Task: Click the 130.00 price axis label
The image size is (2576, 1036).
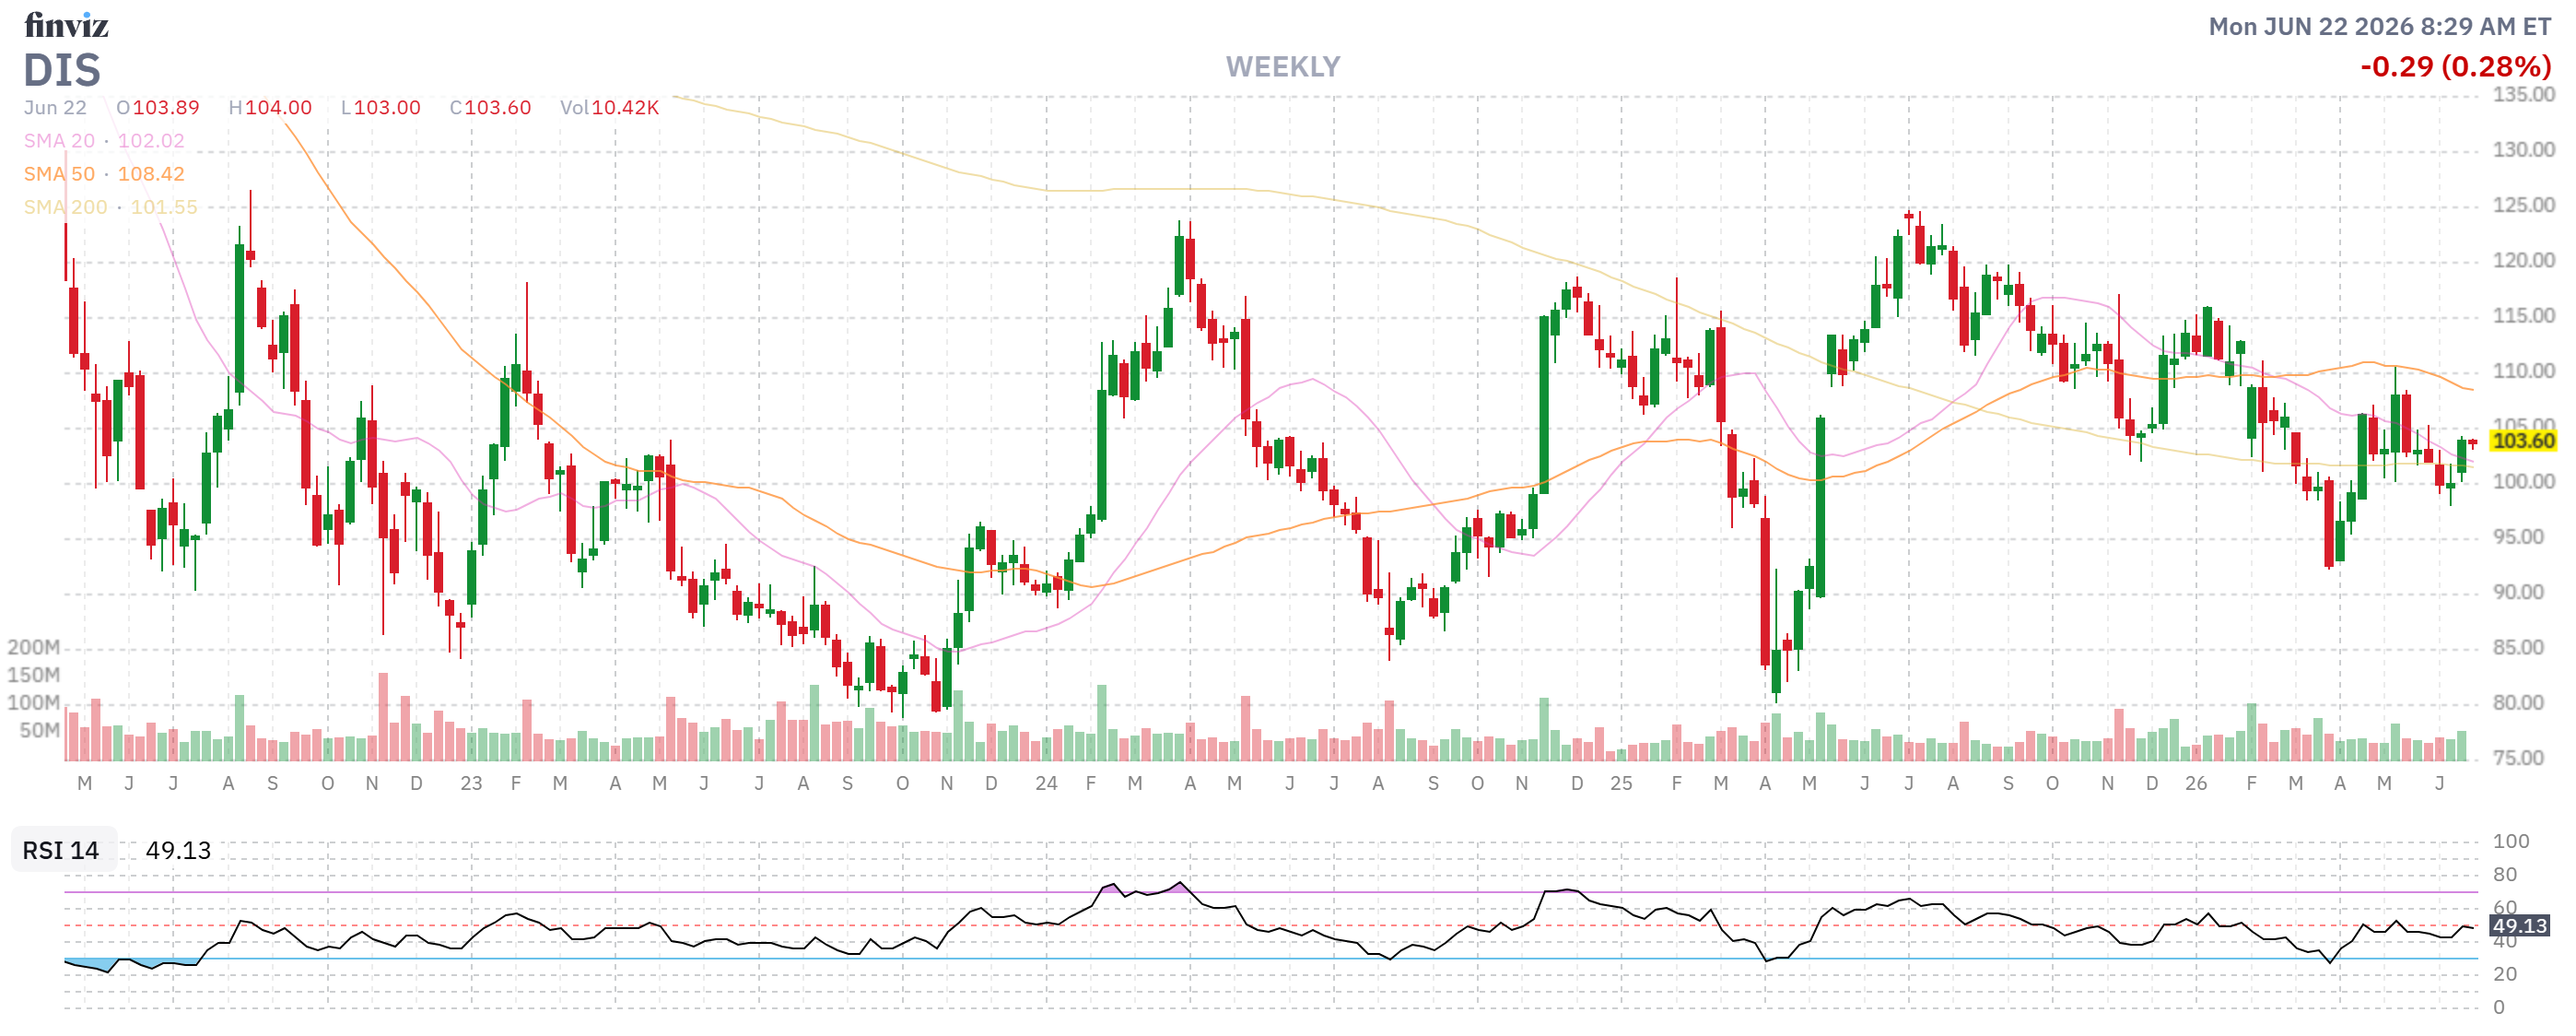Action: click(2524, 150)
